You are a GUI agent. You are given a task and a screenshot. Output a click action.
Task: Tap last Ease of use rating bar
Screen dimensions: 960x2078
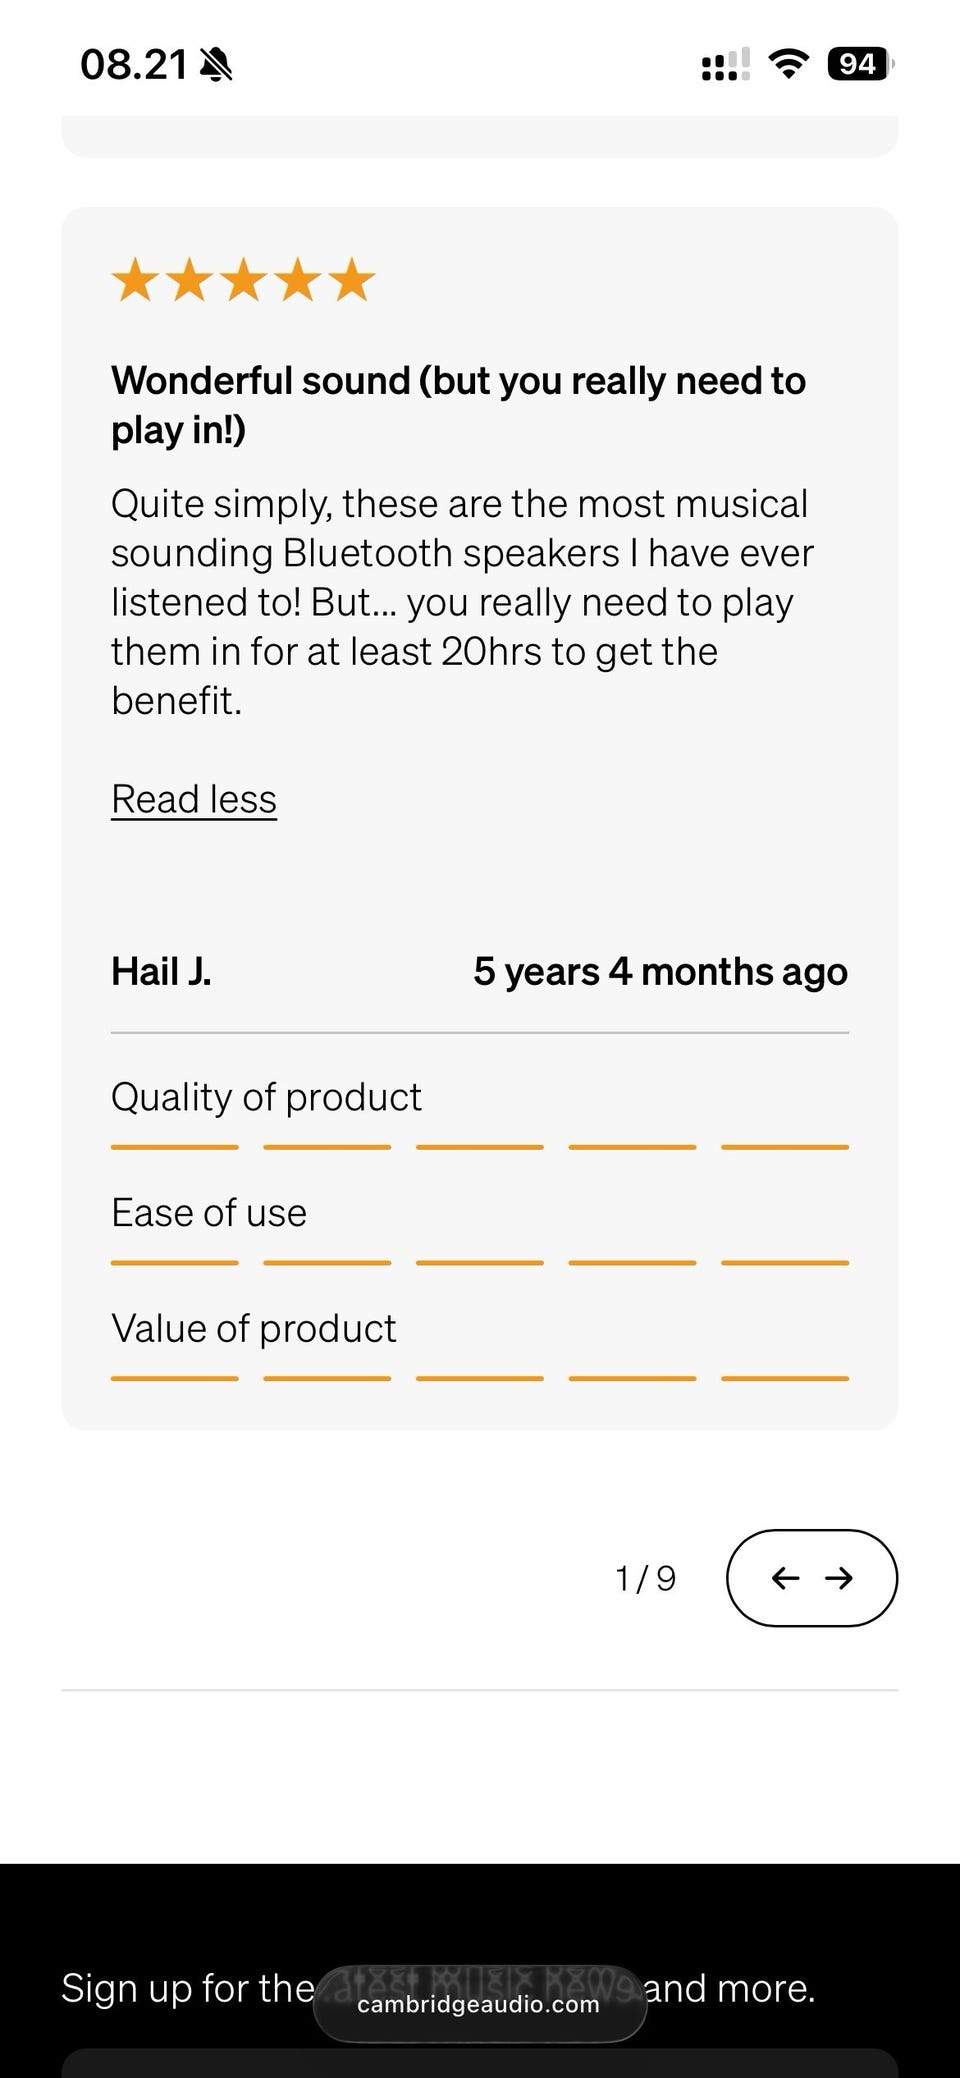click(785, 1263)
